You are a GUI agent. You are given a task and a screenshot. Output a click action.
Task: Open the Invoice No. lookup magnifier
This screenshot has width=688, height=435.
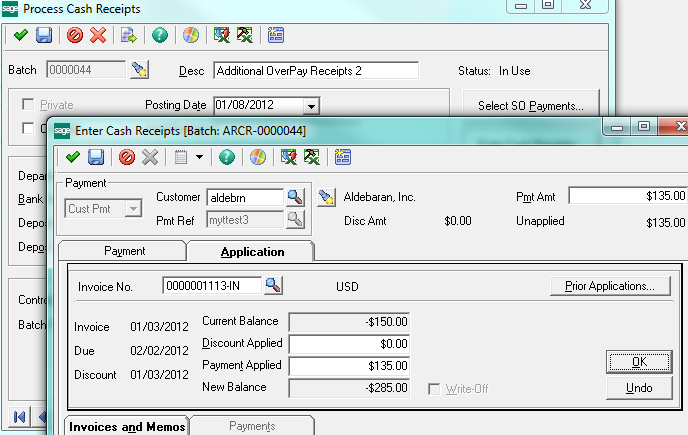(x=273, y=286)
